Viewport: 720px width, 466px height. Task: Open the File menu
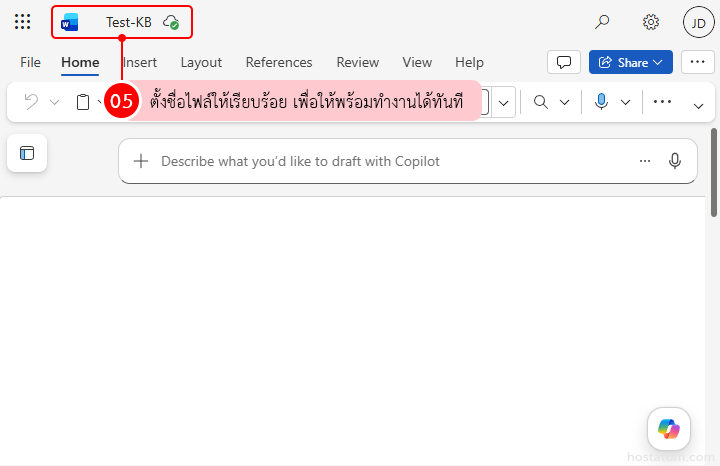coord(30,62)
